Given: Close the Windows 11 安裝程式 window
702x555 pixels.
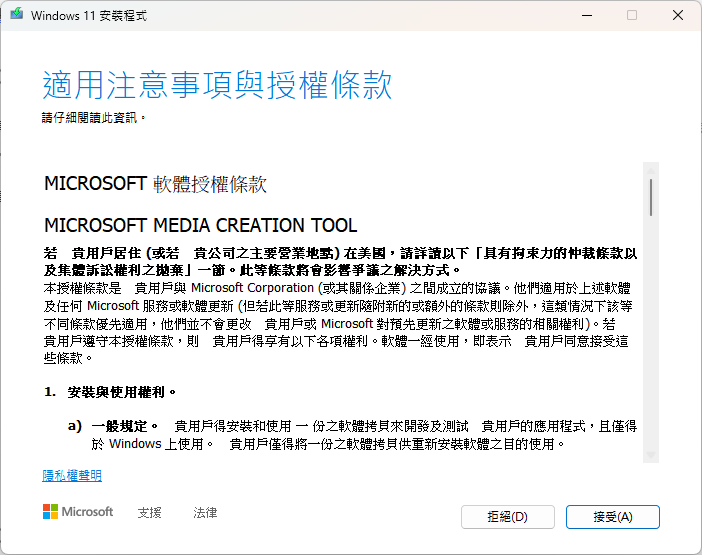Looking at the screenshot, I should click(x=678, y=16).
